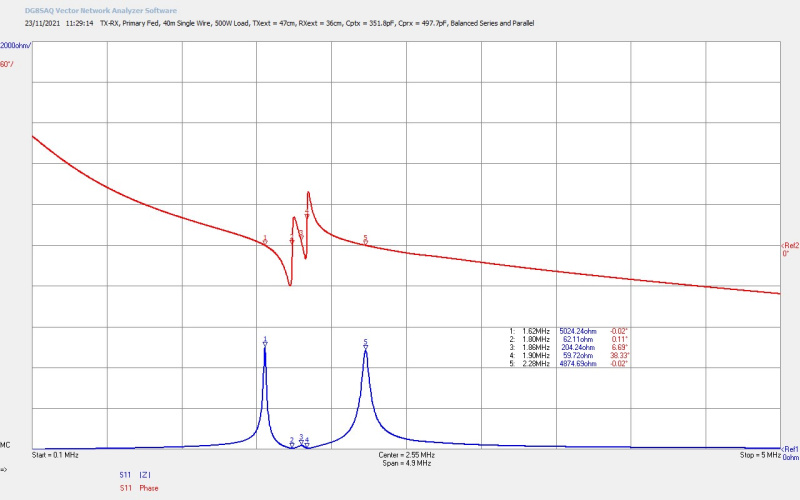Click marker 2 on the blue trace
Viewport: 800px width, 500px height.
click(292, 441)
